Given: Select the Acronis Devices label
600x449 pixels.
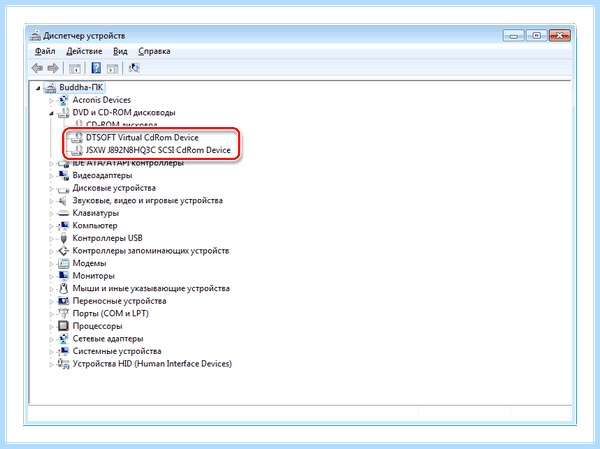Looking at the screenshot, I should coord(101,100).
